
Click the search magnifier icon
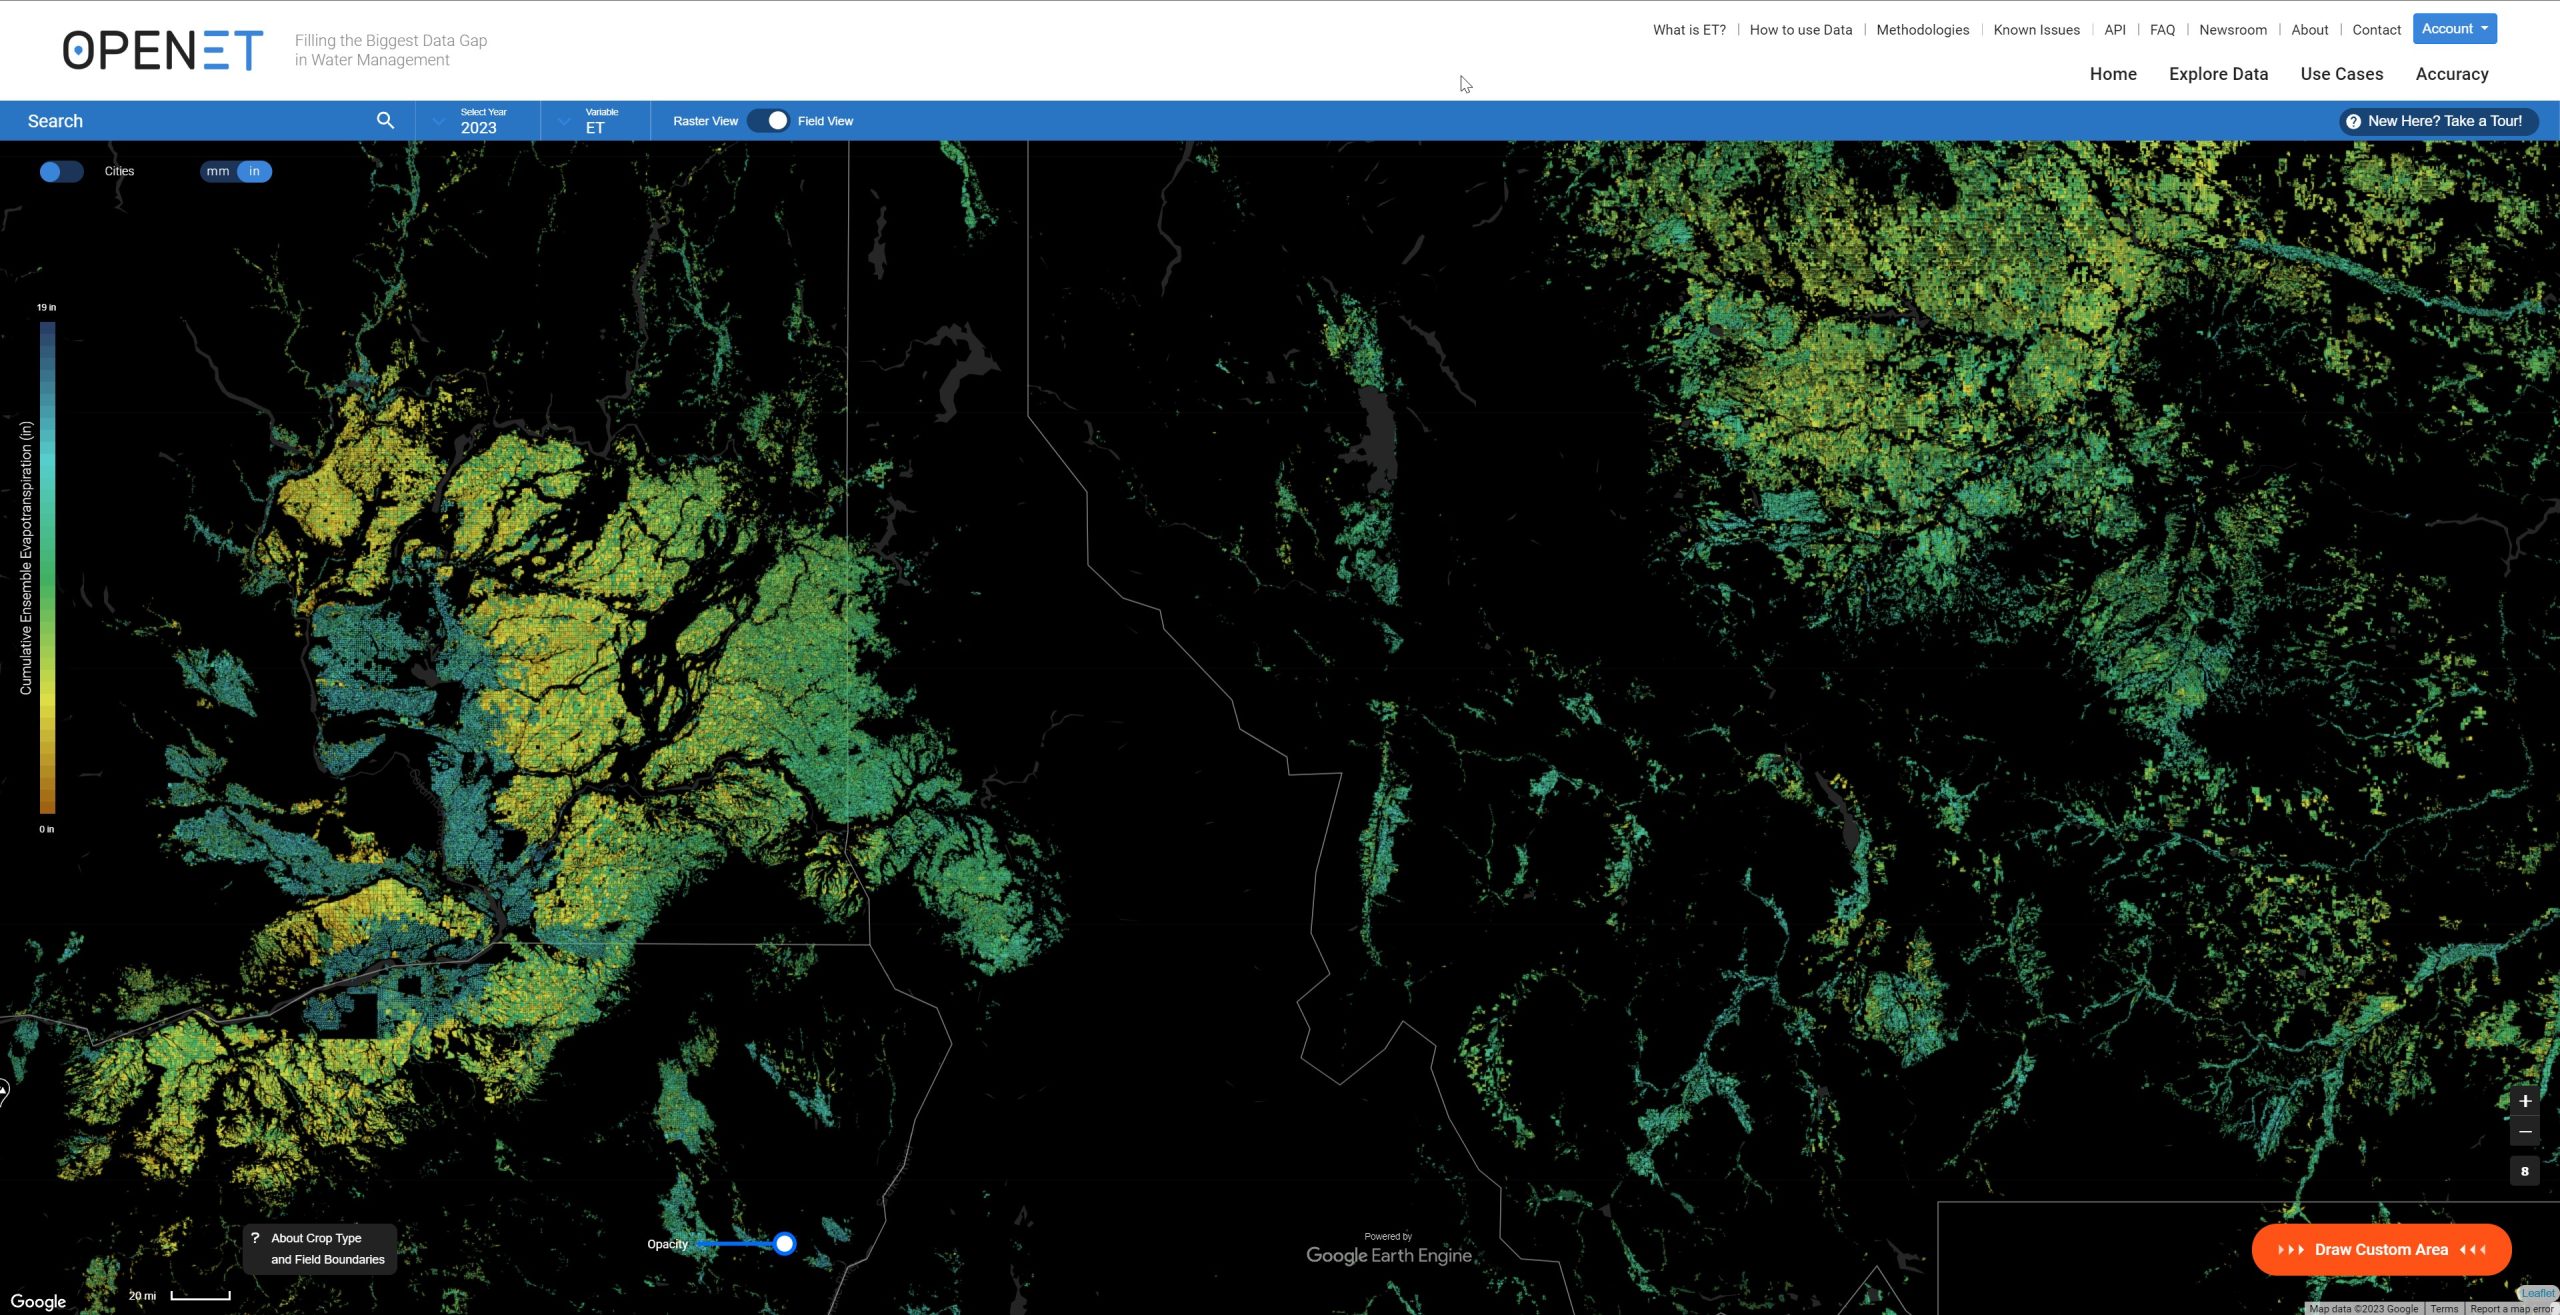tap(385, 121)
